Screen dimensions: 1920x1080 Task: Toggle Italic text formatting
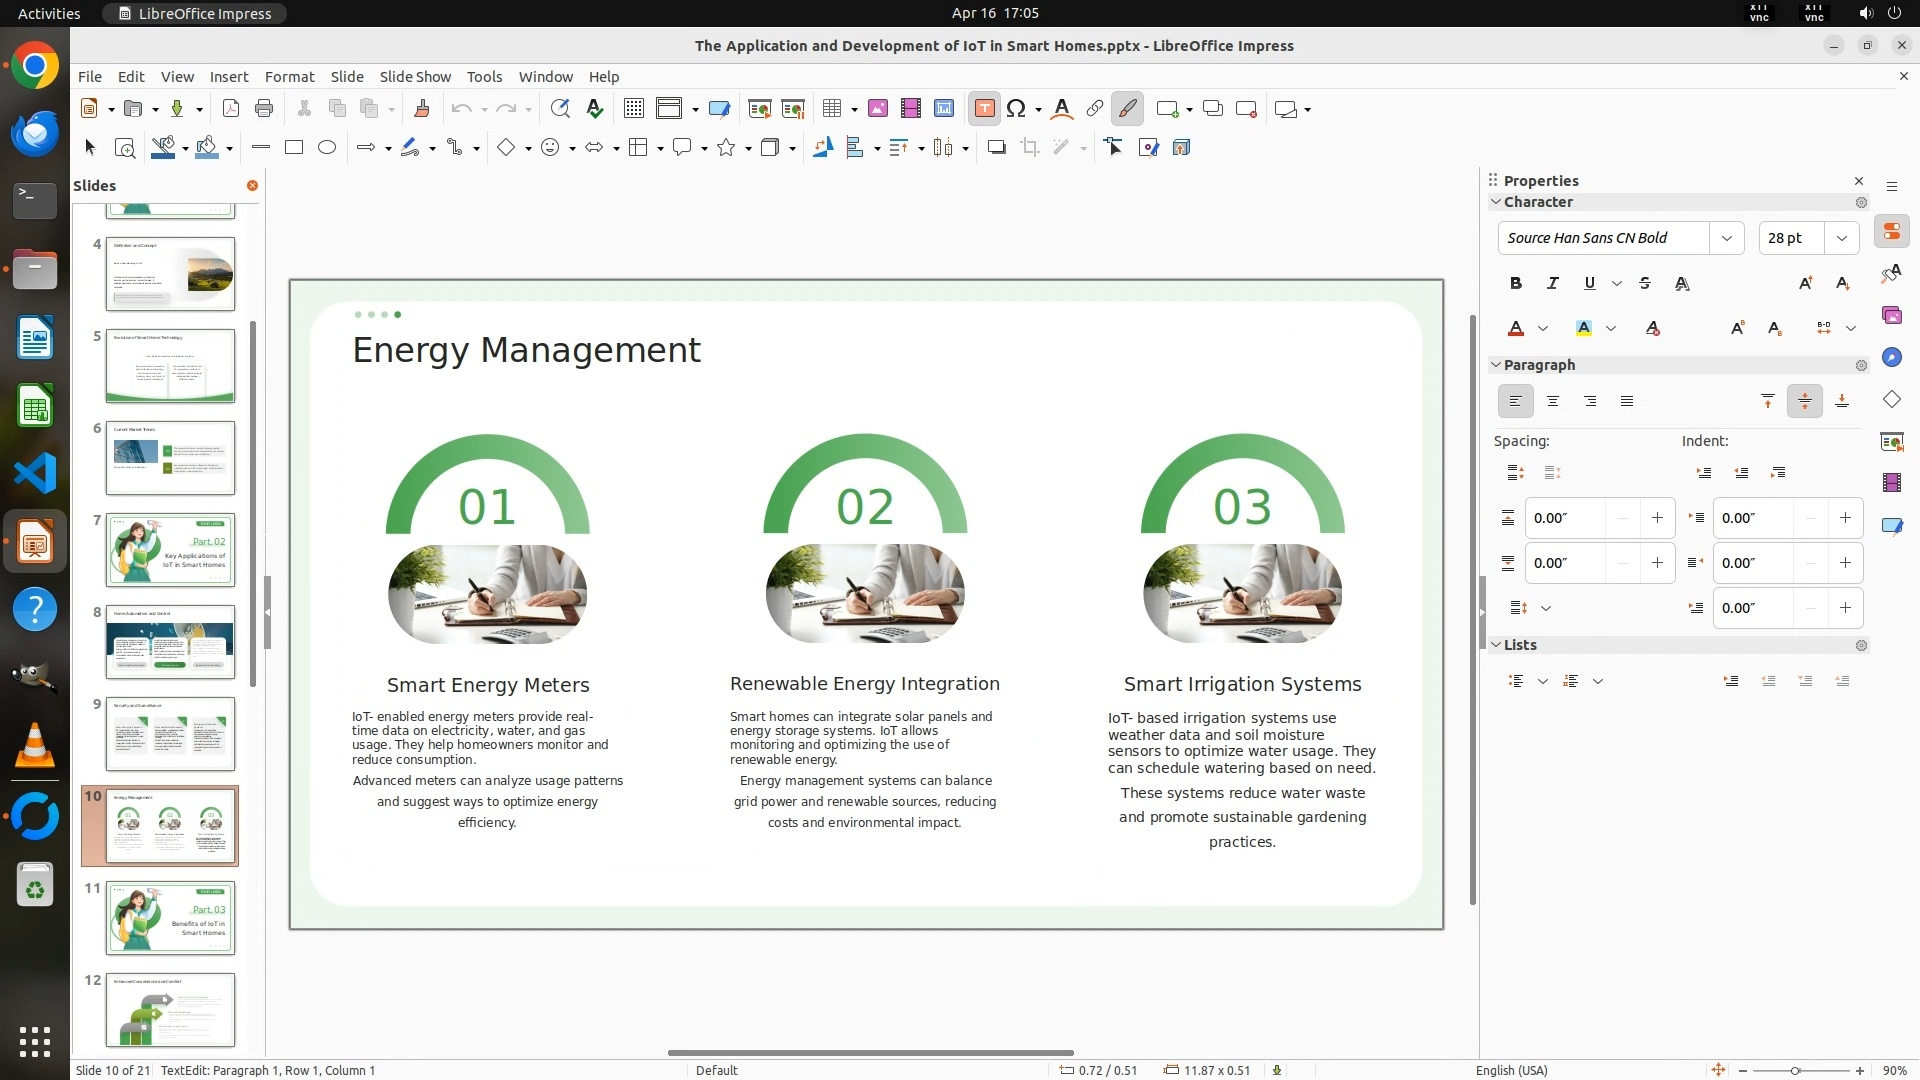pyautogui.click(x=1553, y=284)
